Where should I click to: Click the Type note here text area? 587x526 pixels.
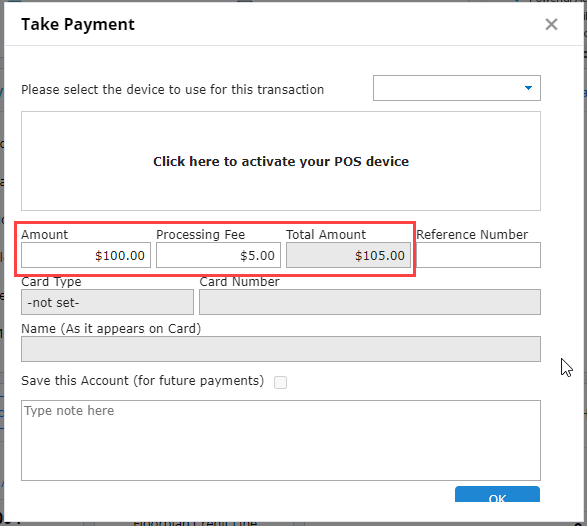(281, 440)
